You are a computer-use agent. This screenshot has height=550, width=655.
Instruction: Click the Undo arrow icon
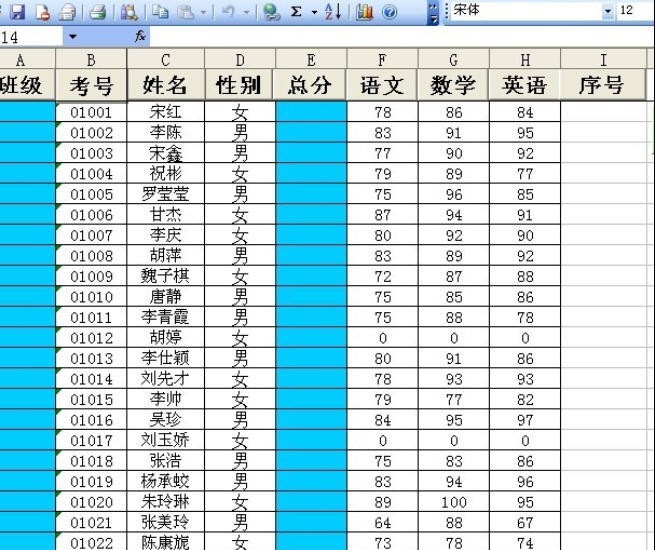[x=228, y=12]
